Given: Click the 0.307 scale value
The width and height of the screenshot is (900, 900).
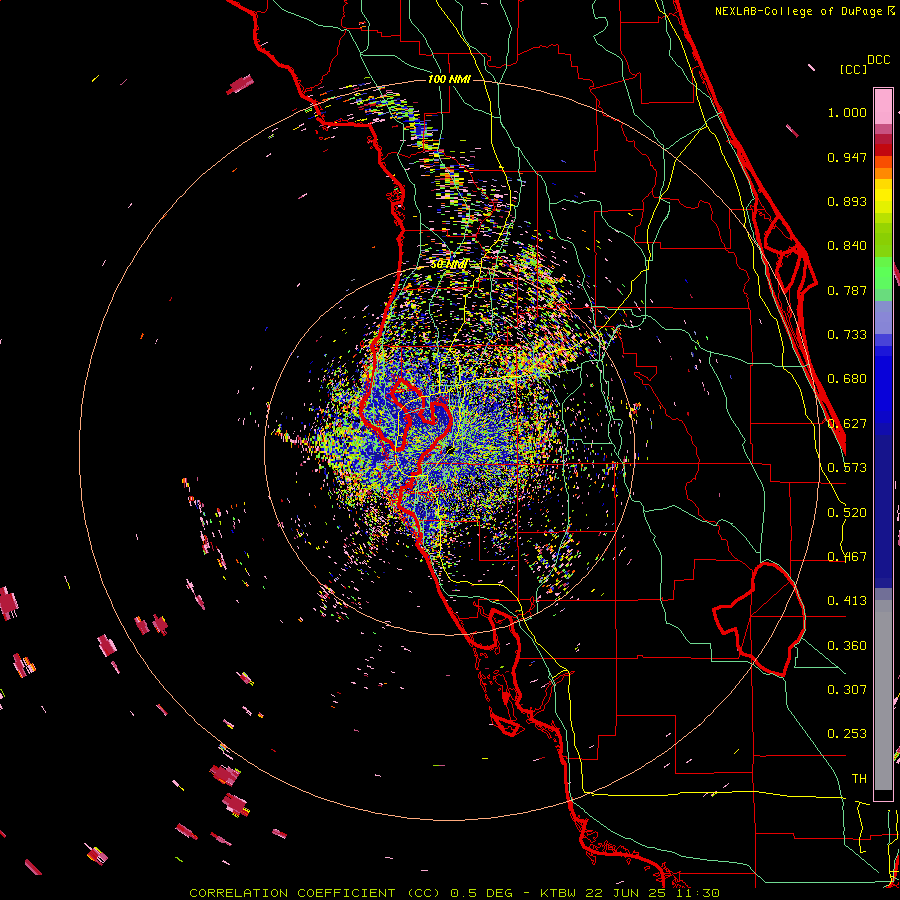Looking at the screenshot, I should coord(847,690).
